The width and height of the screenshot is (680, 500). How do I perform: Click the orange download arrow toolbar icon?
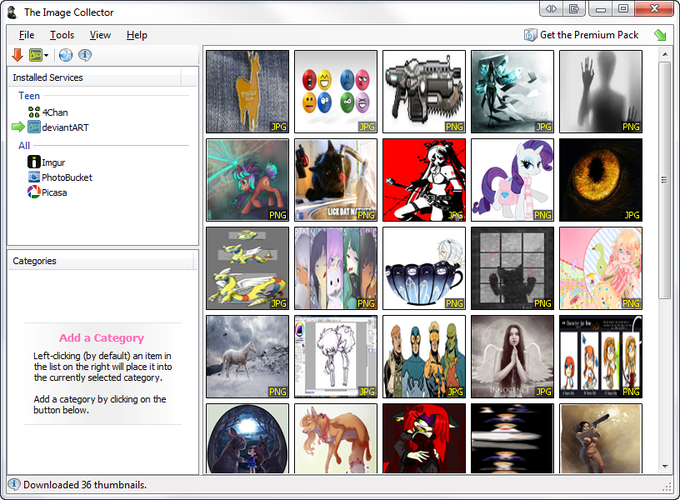click(x=17, y=55)
